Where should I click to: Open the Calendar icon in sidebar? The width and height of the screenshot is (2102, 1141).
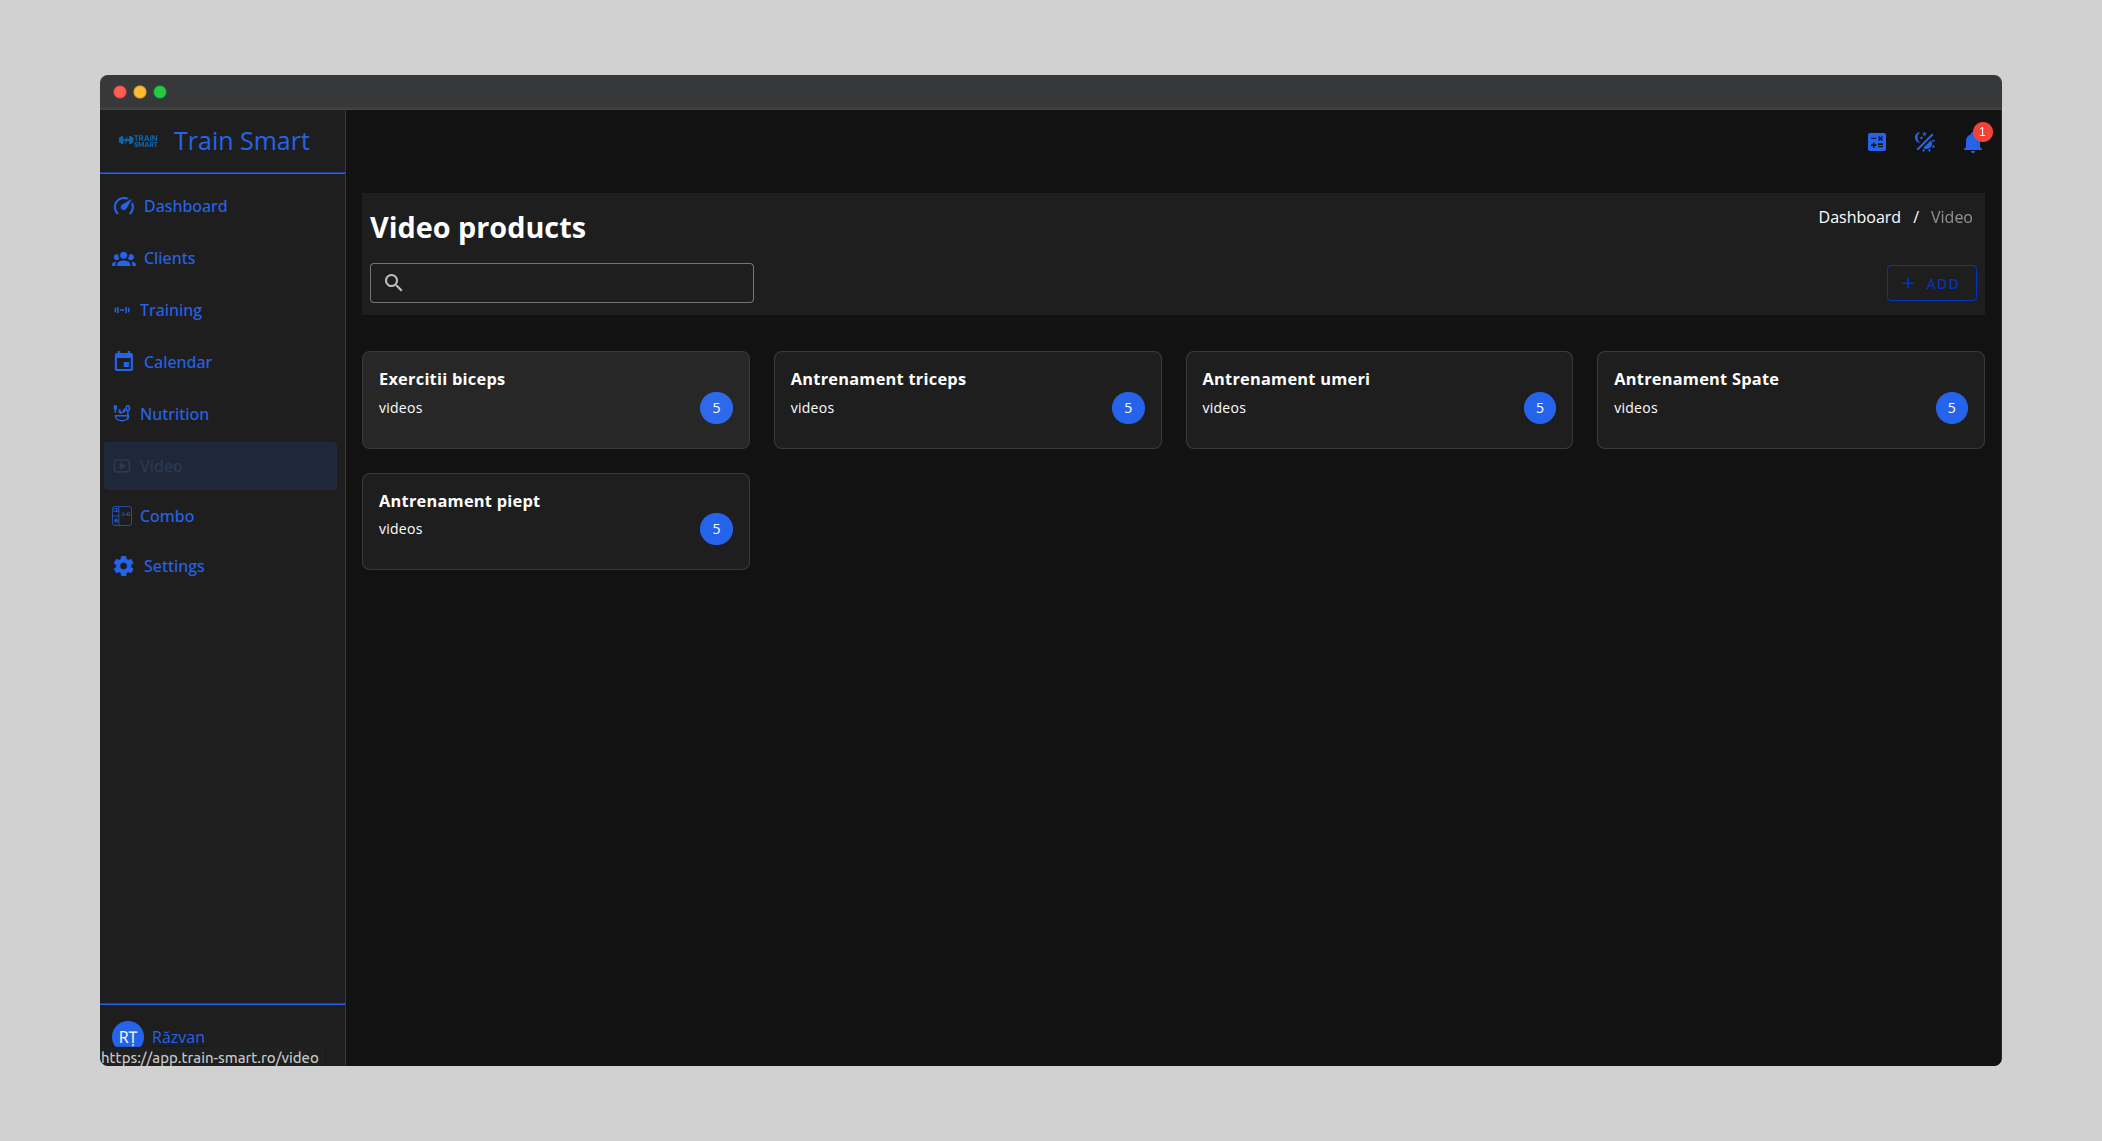tap(122, 362)
